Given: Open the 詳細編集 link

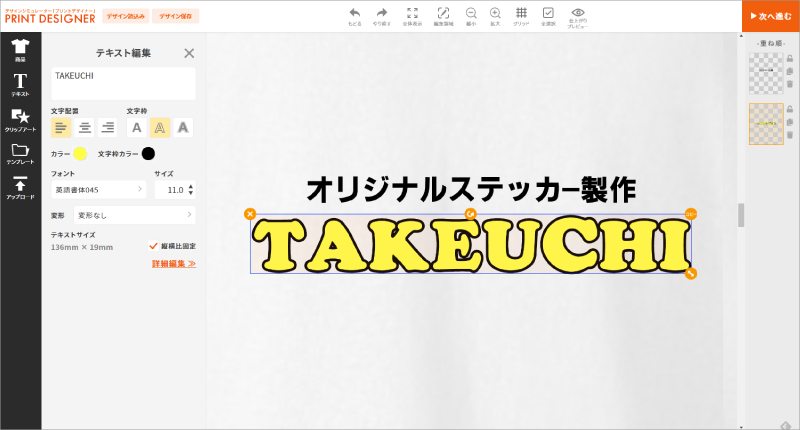Looking at the screenshot, I should pyautogui.click(x=173, y=264).
